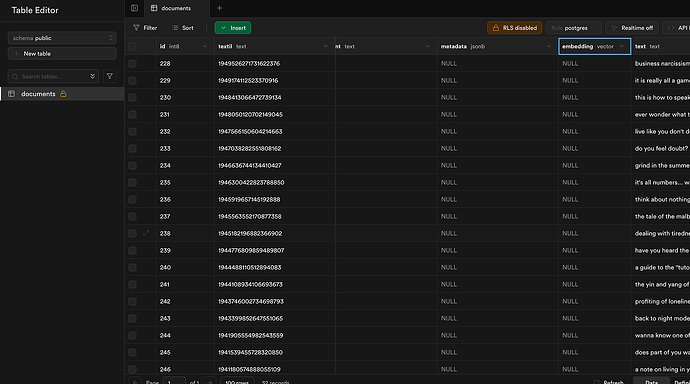This screenshot has width=690, height=384.
Task: Click the embedding vector column header
Action: (x=594, y=46)
